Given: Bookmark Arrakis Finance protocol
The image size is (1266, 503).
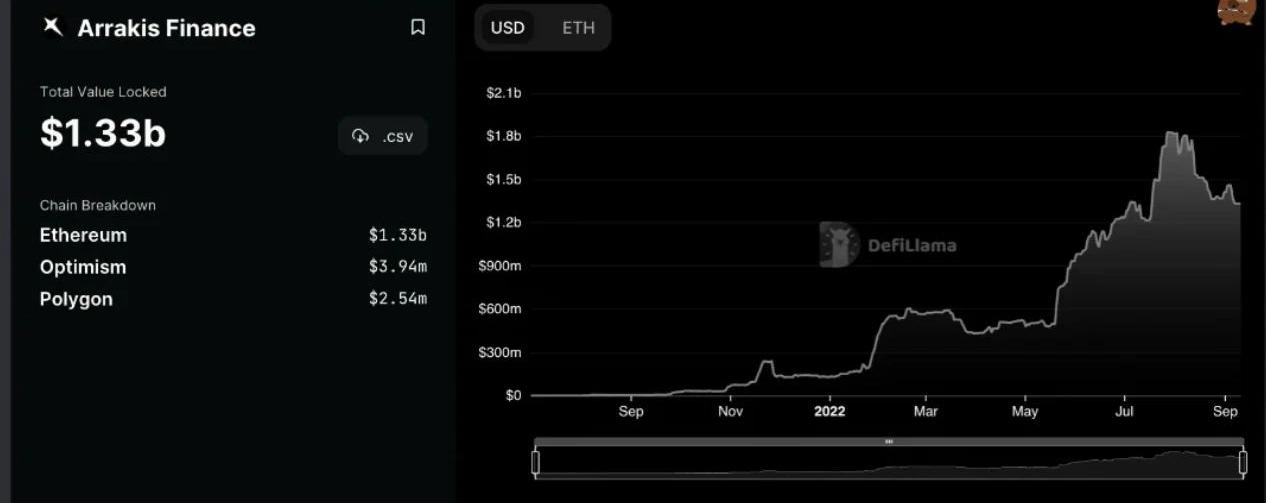Looking at the screenshot, I should [418, 28].
